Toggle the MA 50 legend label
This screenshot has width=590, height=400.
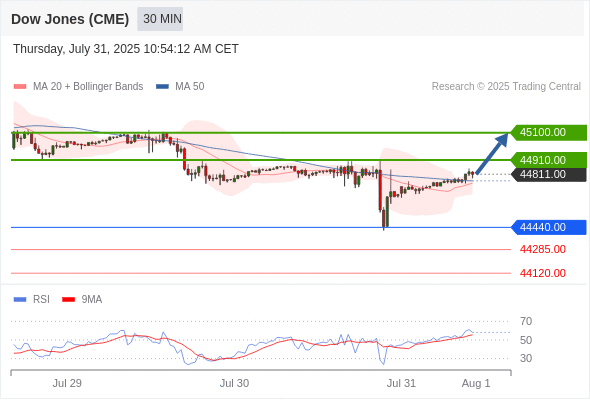pos(190,87)
